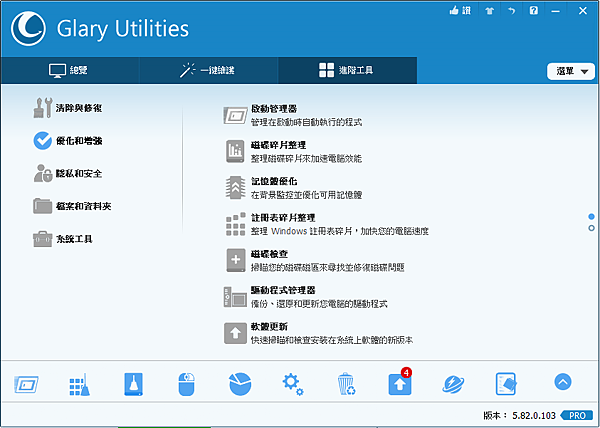The height and width of the screenshot is (428, 600).
Task: Minimize the Glary Utilities window
Action: click(x=556, y=11)
